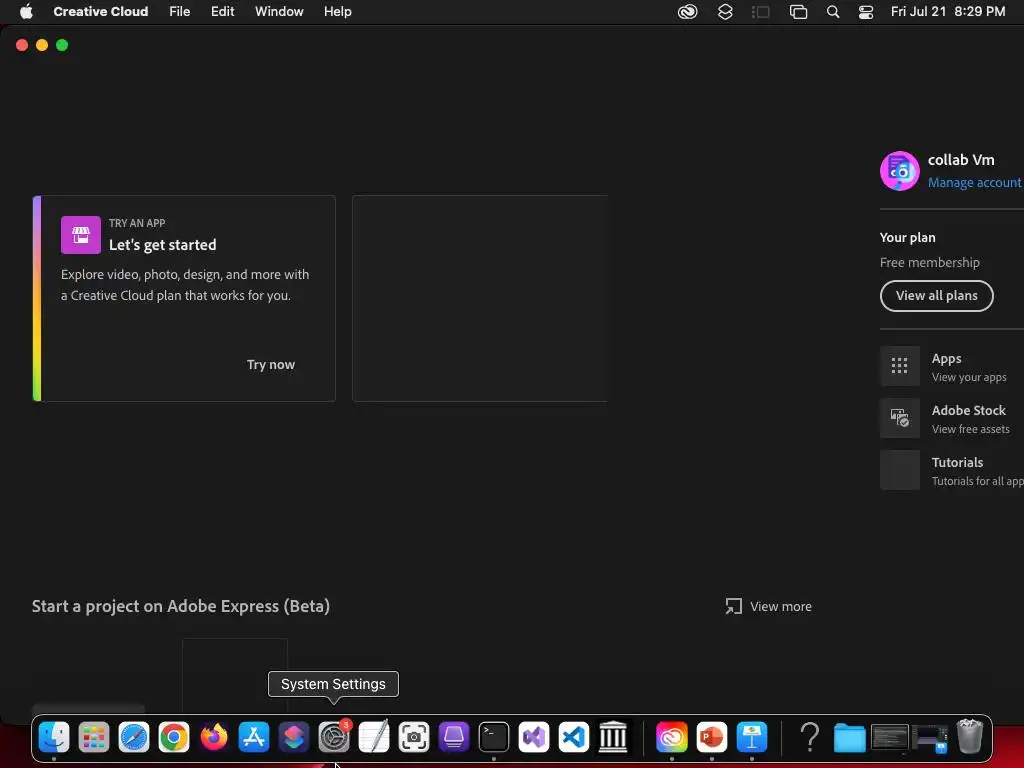Viewport: 1024px width, 768px height.
Task: Launch Safari from the dock
Action: (134, 737)
